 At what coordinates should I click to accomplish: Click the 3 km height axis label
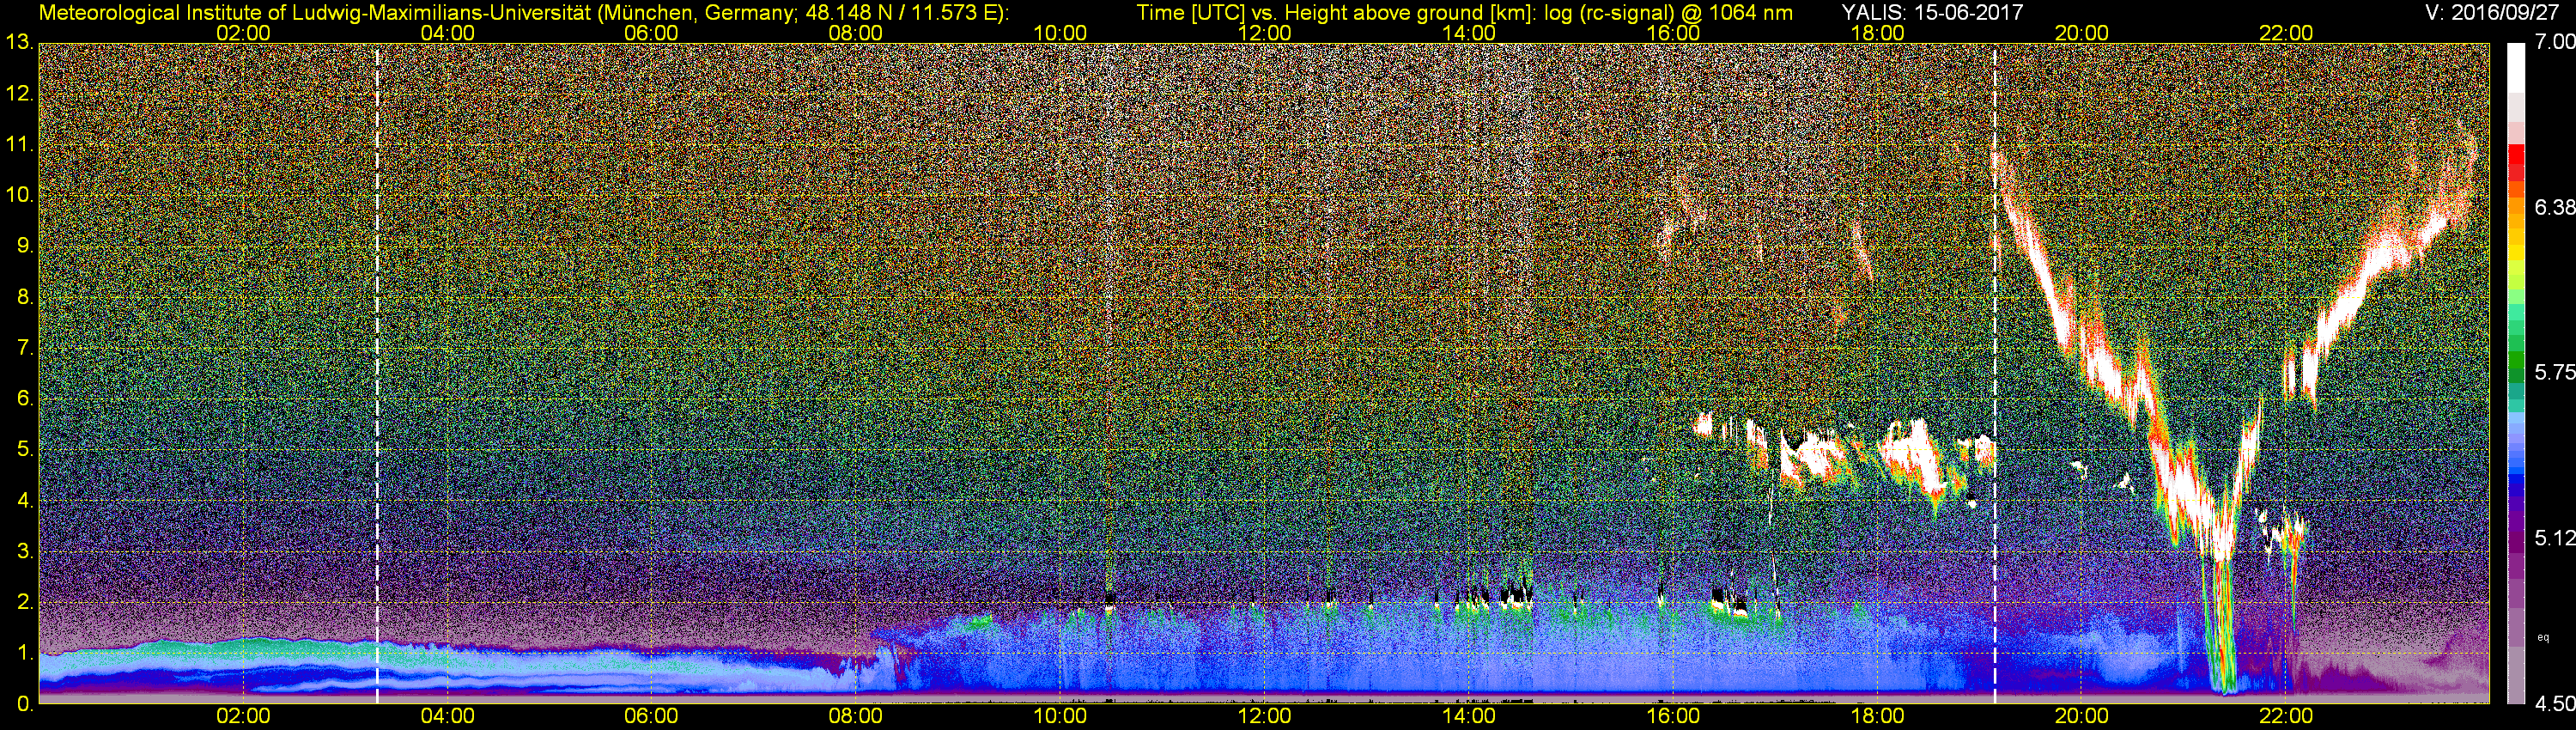coord(25,551)
